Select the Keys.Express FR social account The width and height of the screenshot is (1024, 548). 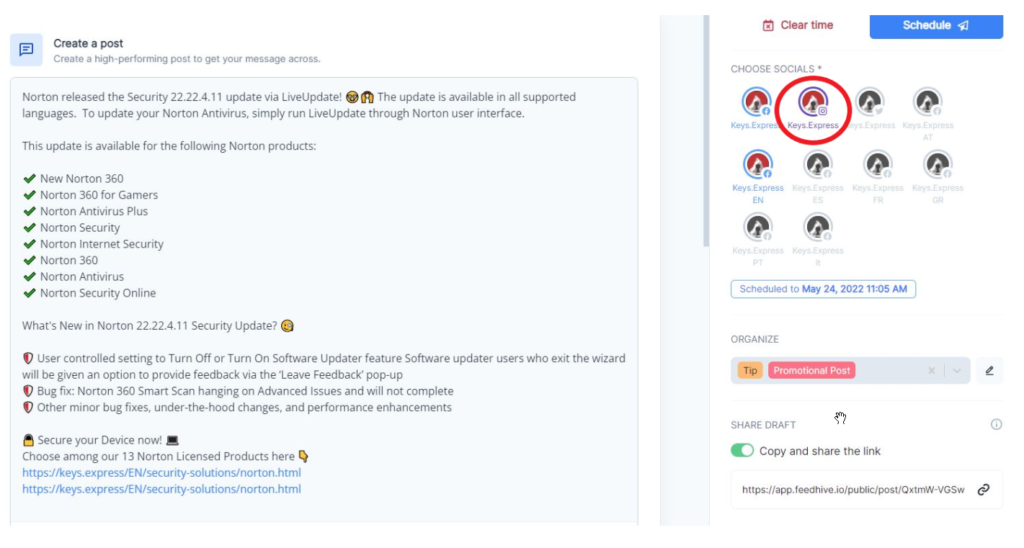point(877,165)
